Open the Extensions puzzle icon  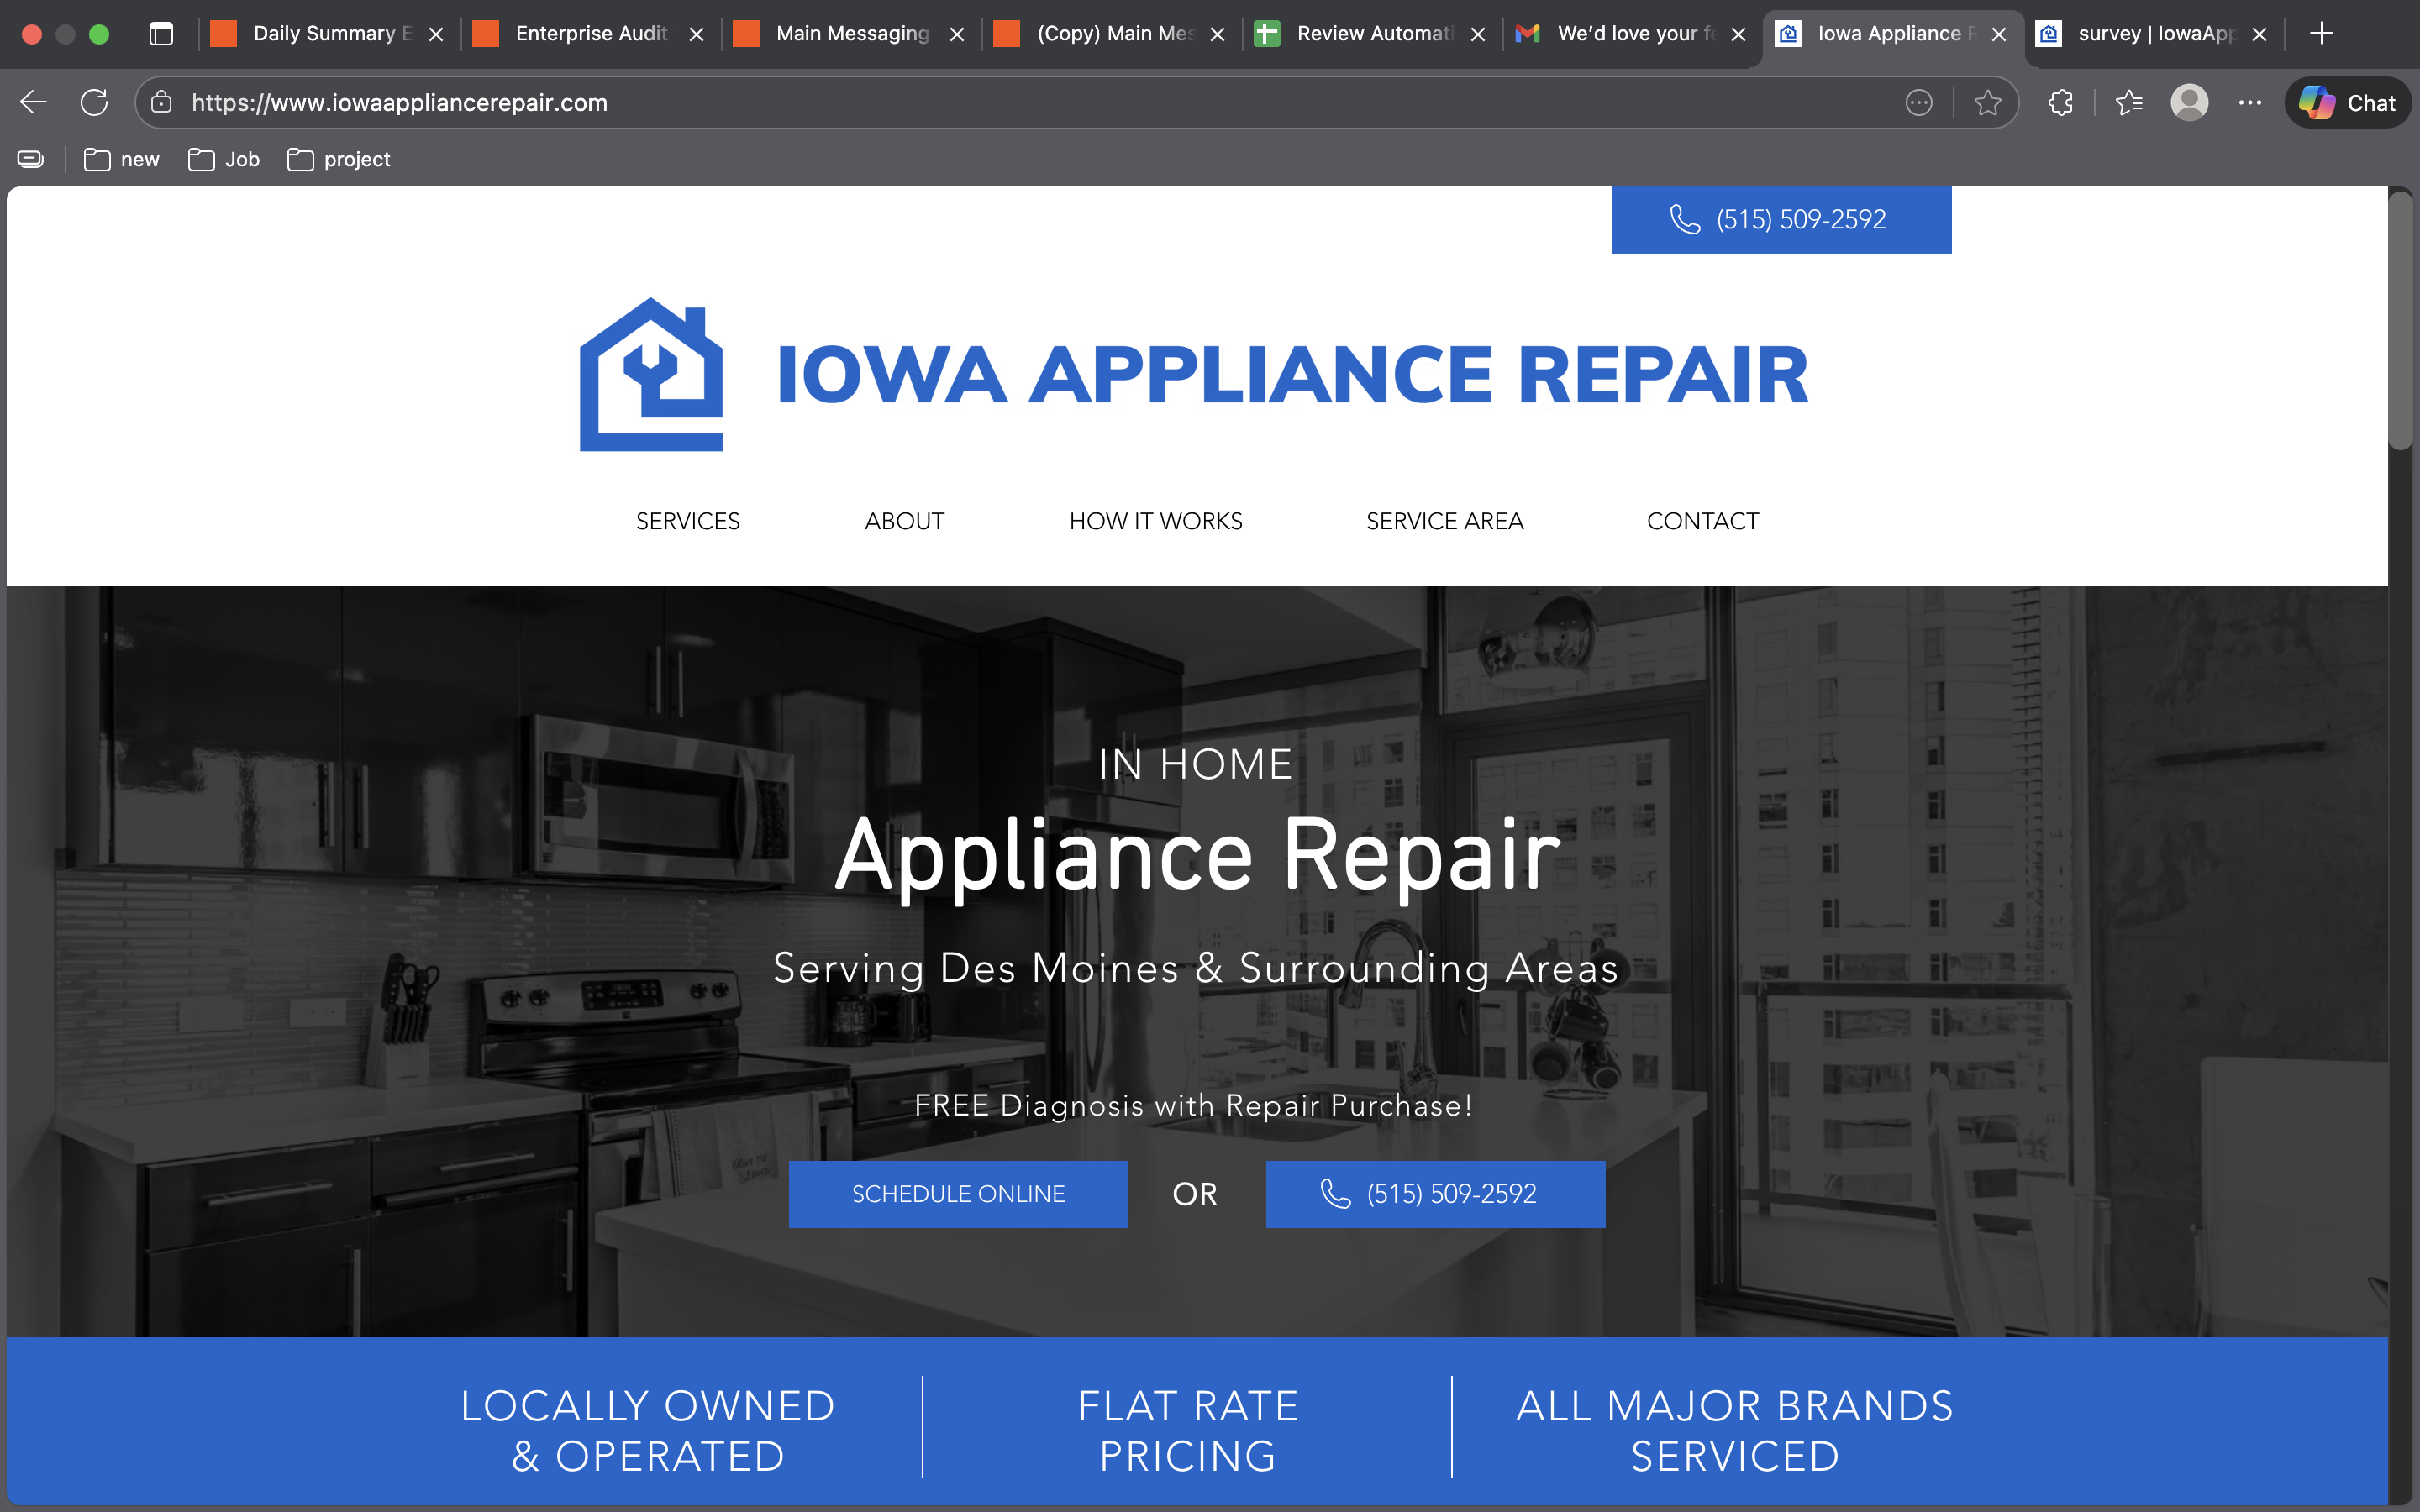click(2060, 102)
